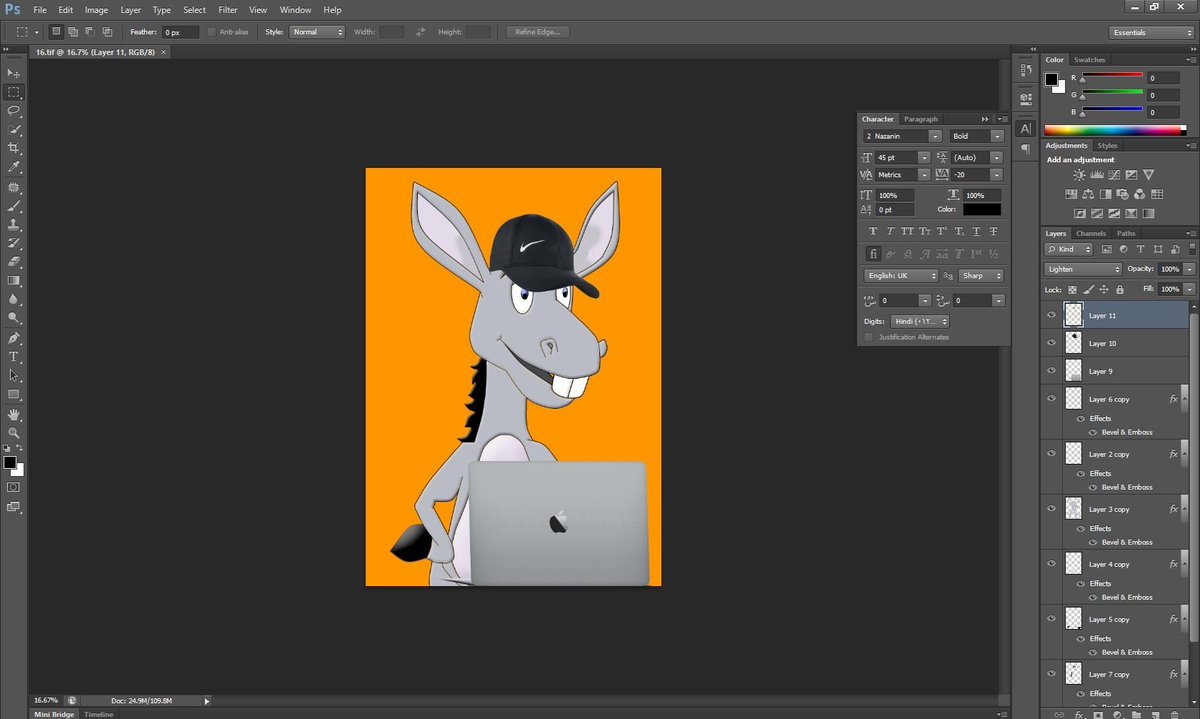Open the Layer menu
Screen dimensions: 1200x719
coord(131,10)
